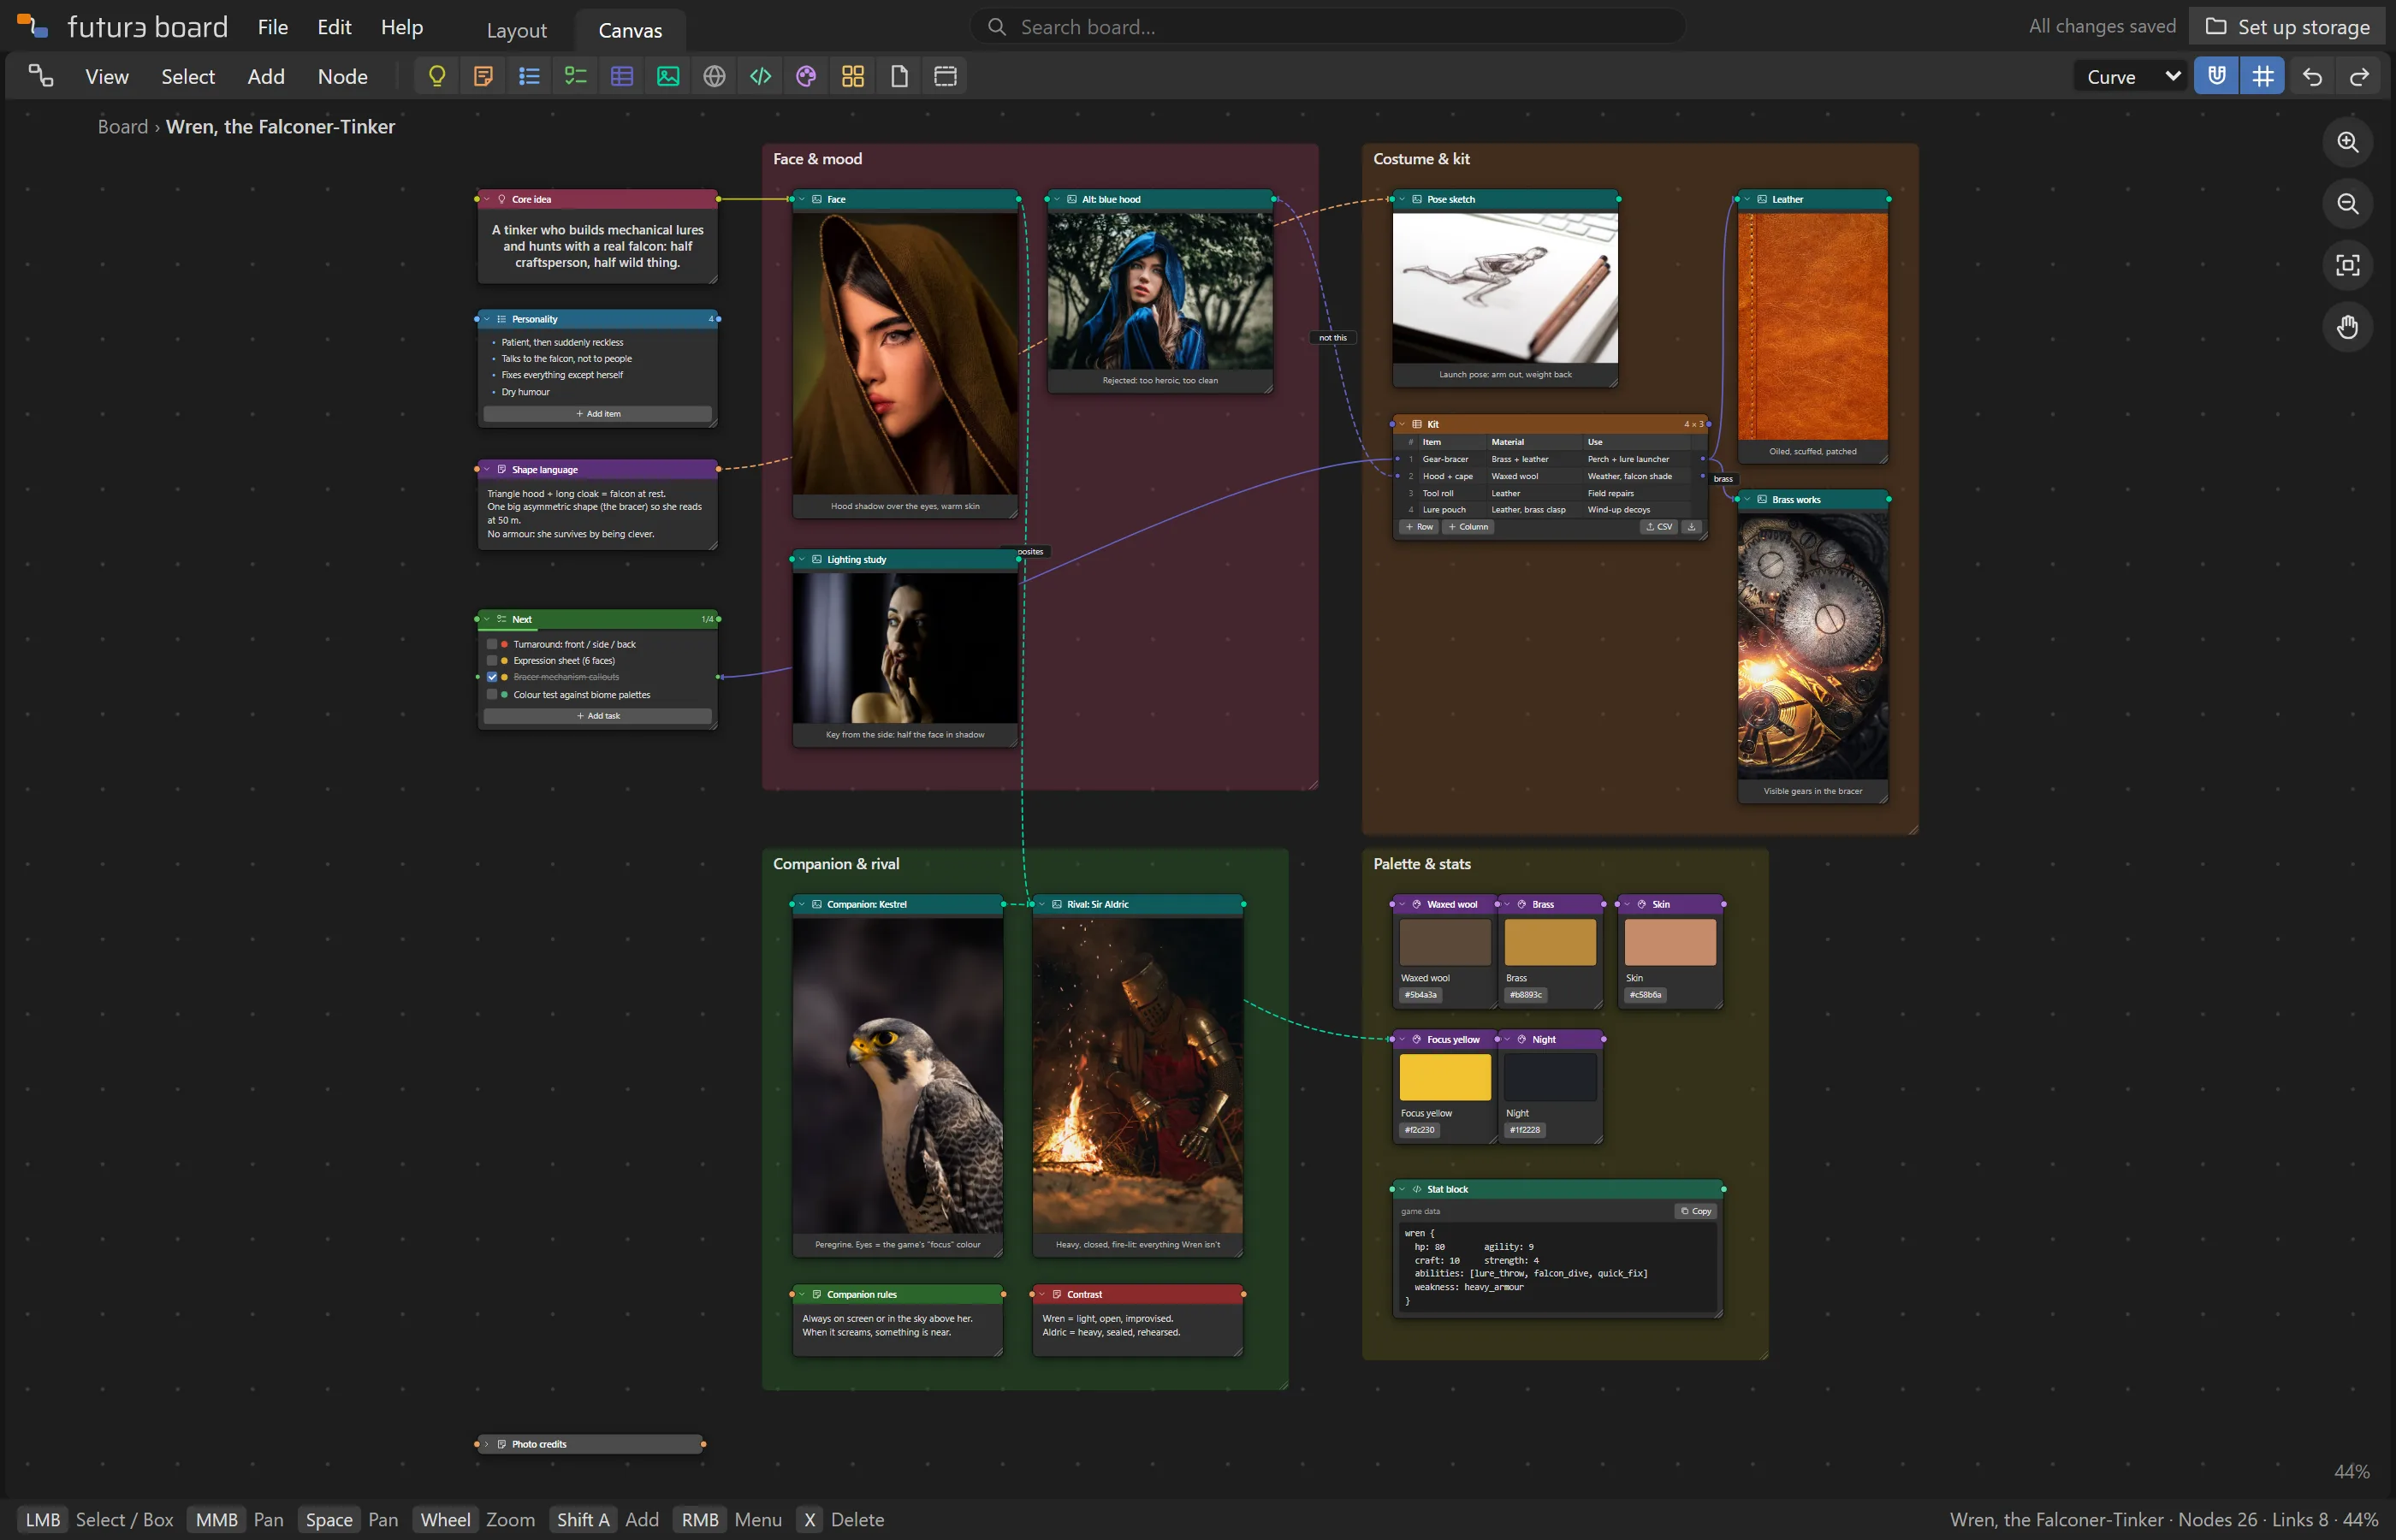Uncheck the Bracer mechanism callouts task
The width and height of the screenshot is (2396, 1540).
coord(492,677)
